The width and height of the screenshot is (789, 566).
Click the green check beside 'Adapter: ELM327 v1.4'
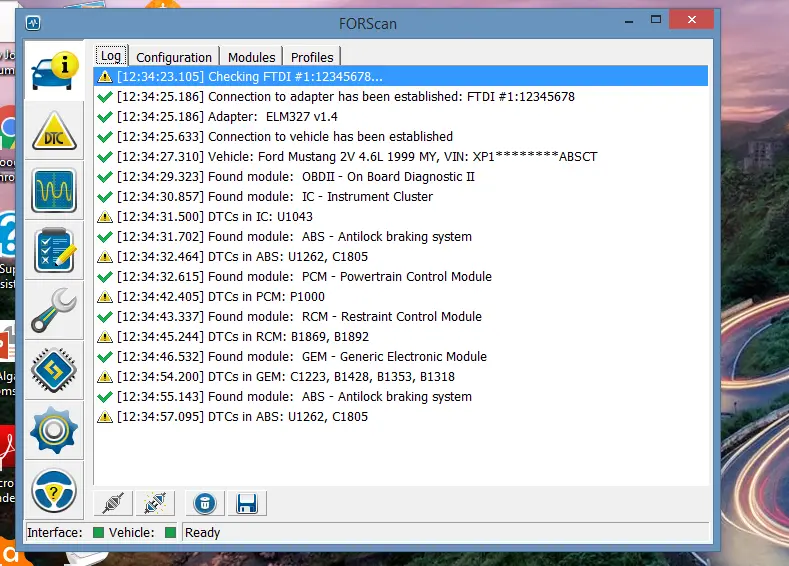click(x=105, y=117)
